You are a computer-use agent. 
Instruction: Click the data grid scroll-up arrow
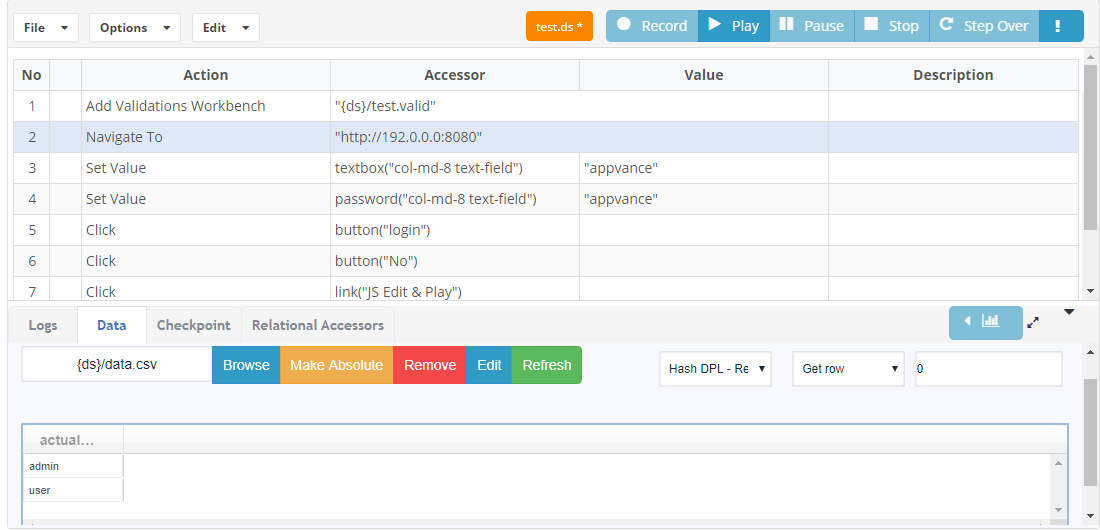click(1059, 461)
